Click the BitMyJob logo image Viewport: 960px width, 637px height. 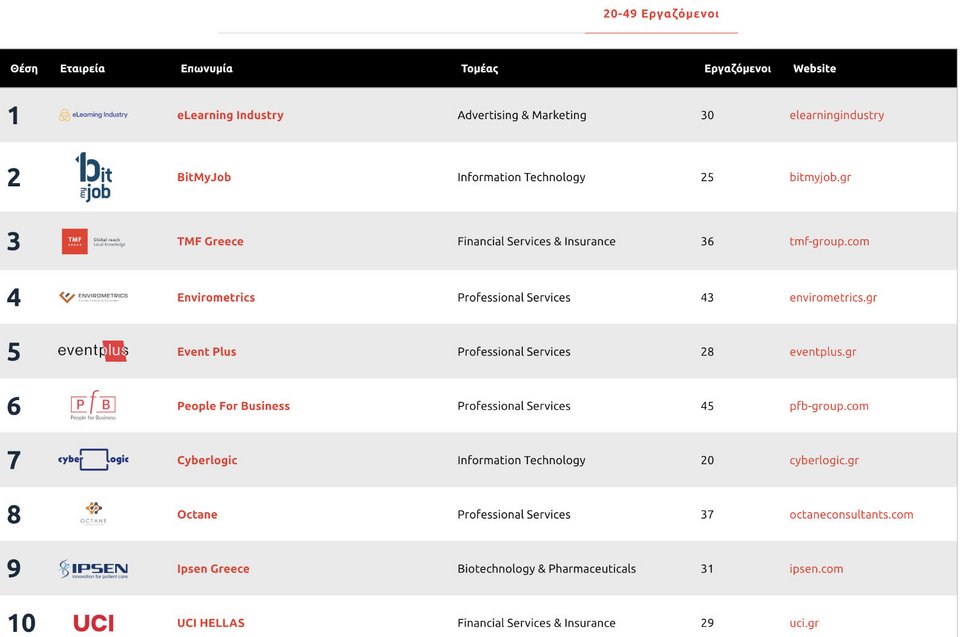tap(93, 177)
